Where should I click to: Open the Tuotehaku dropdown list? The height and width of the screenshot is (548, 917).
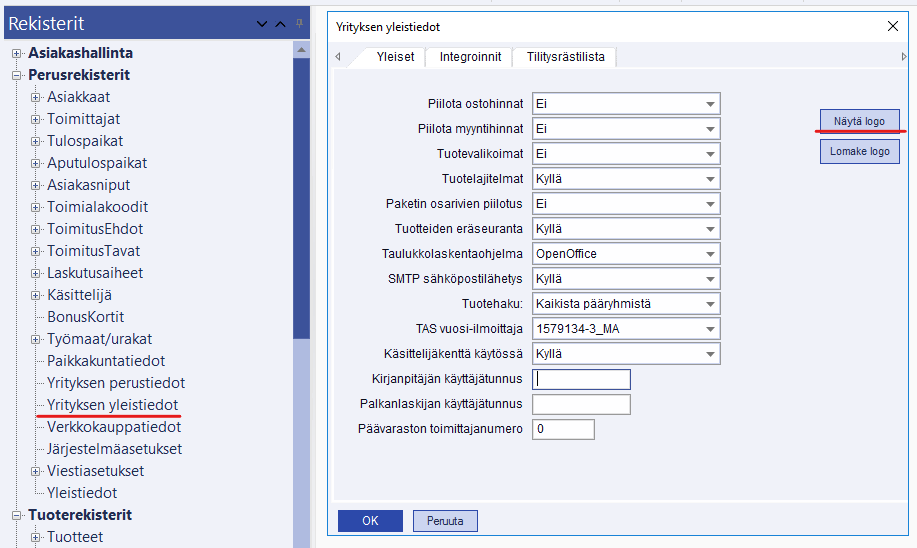(x=710, y=304)
